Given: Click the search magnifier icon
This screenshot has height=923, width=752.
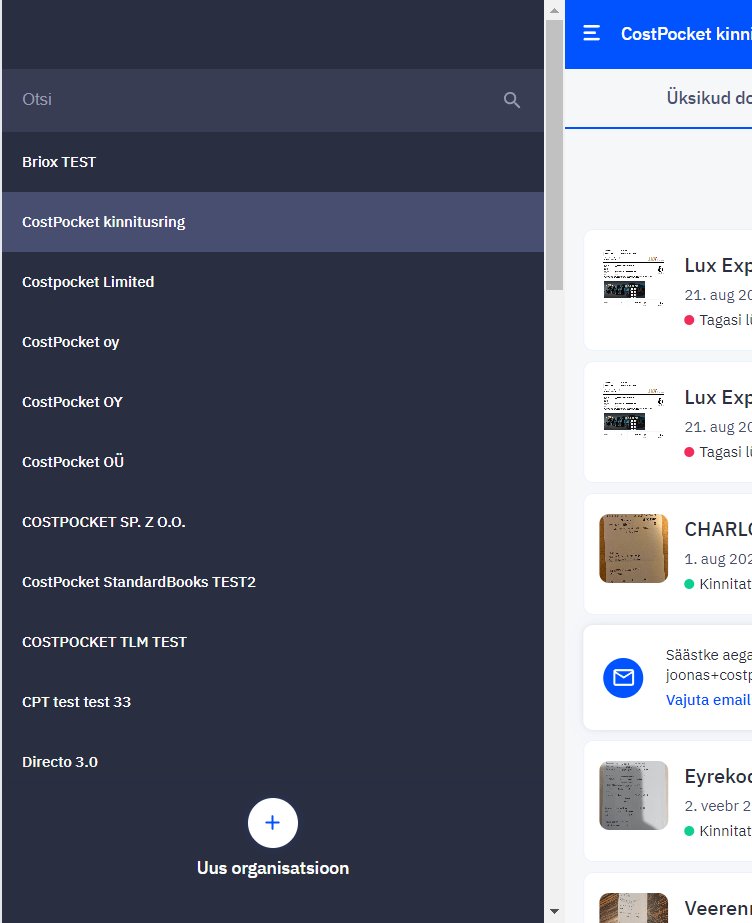Looking at the screenshot, I should (x=511, y=100).
